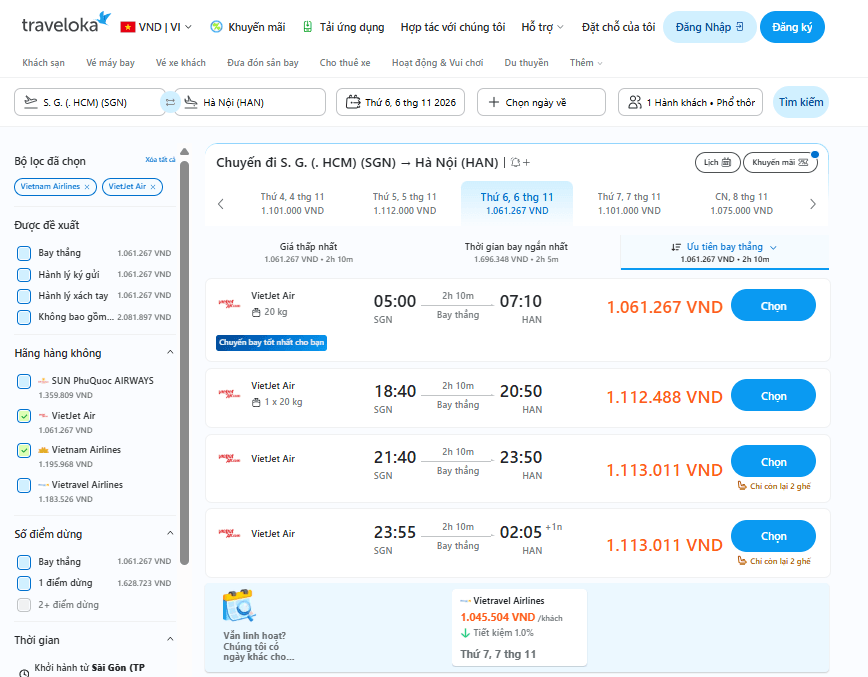The image size is (868, 677).
Task: Expand the Hỗ trợ support menu
Action: pos(542,27)
